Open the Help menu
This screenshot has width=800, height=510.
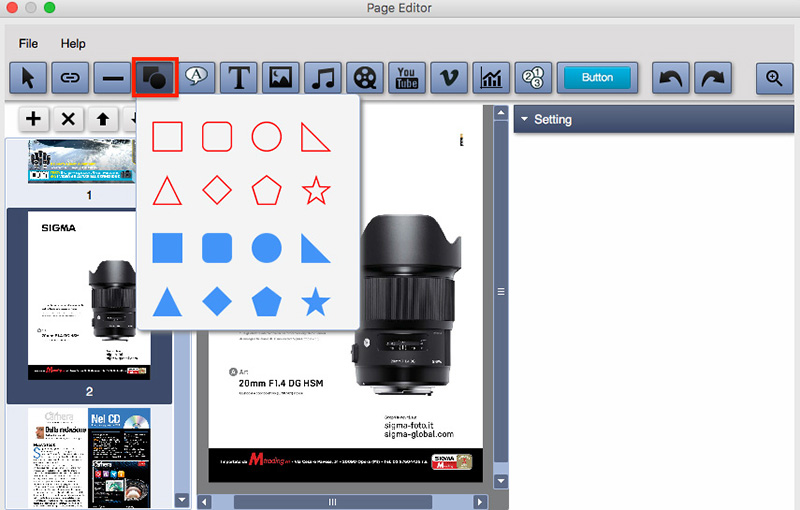73,44
